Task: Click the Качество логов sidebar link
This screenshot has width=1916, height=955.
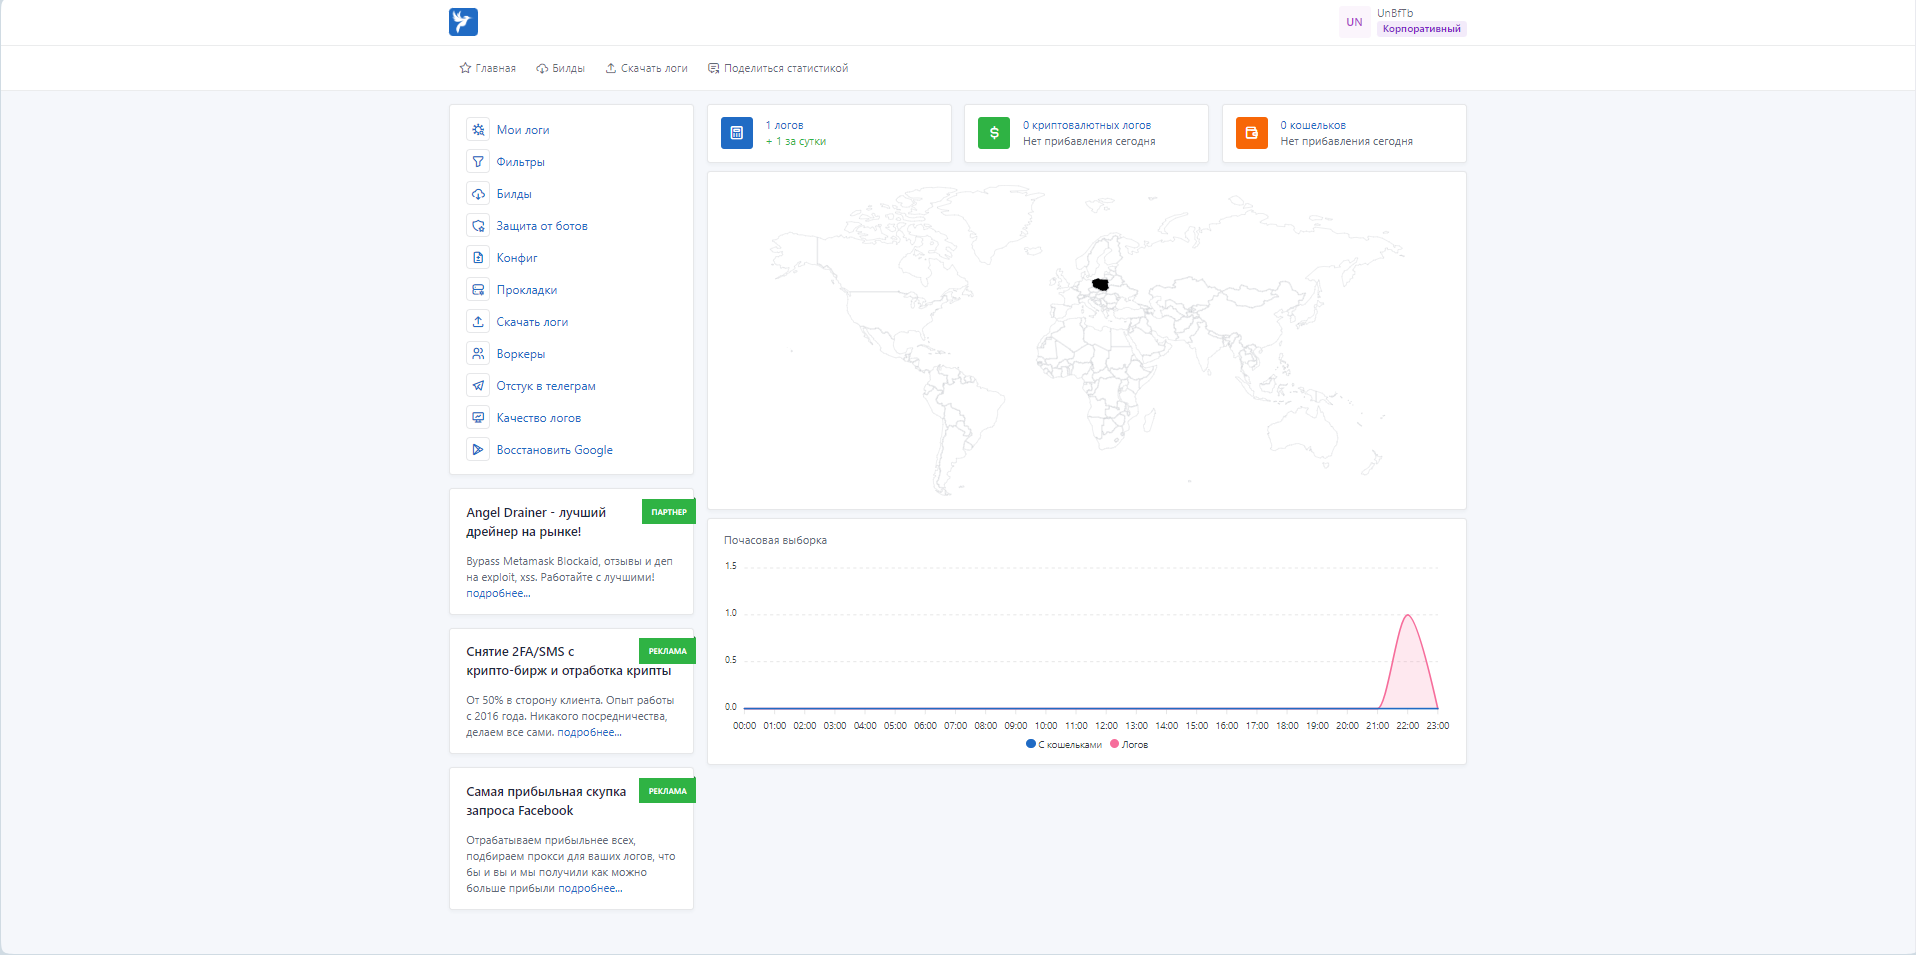Action: tap(539, 418)
